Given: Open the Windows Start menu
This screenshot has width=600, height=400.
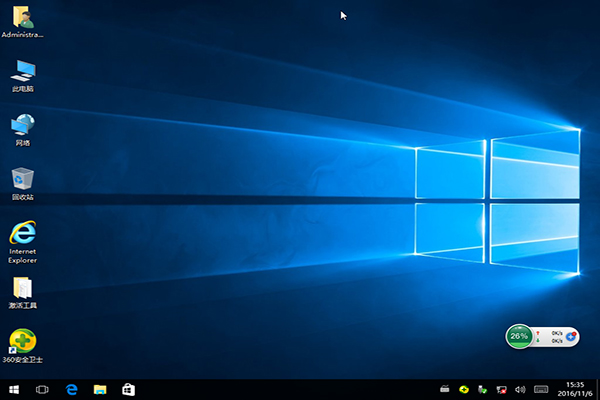Looking at the screenshot, I should click(14, 388).
